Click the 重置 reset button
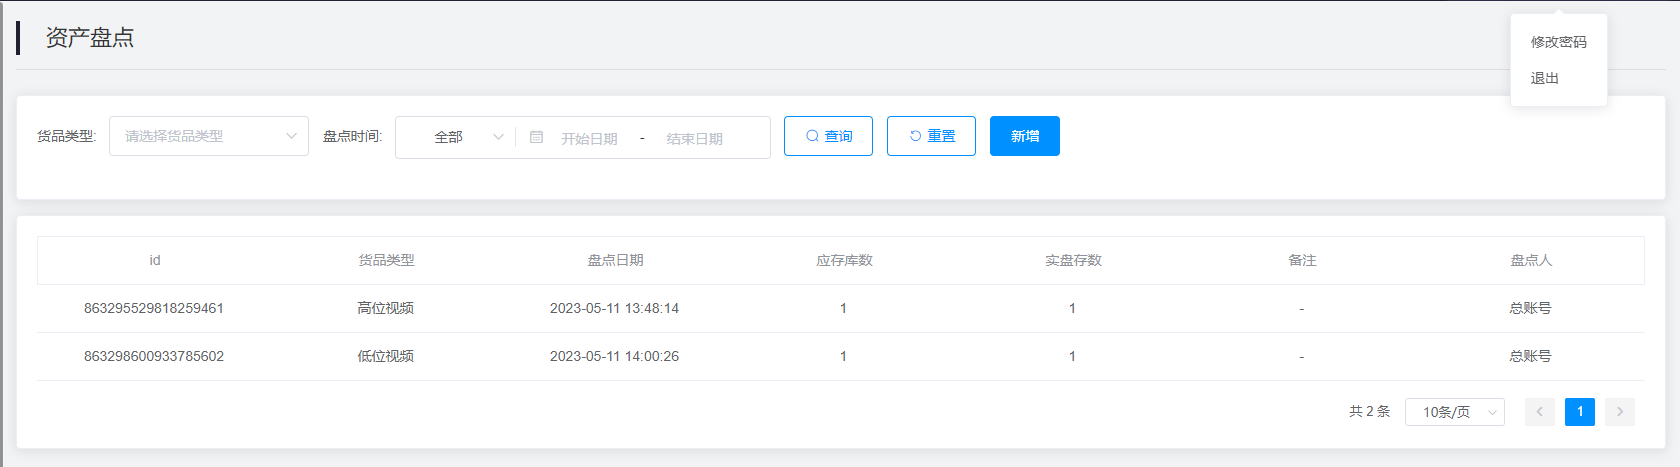Image resolution: width=1680 pixels, height=467 pixels. pos(931,136)
